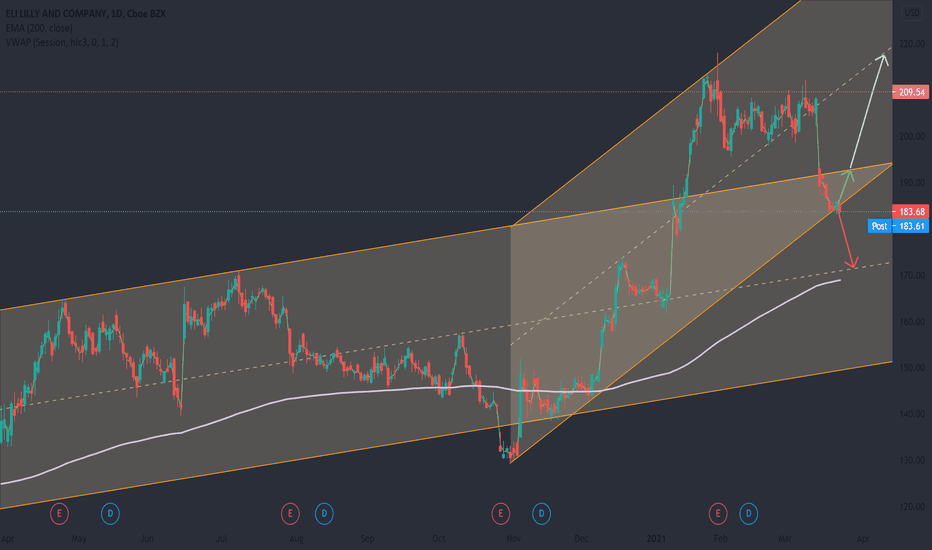Image resolution: width=932 pixels, height=550 pixels.
Task: Click the earnings E marker just before Nov
Action: point(500,513)
